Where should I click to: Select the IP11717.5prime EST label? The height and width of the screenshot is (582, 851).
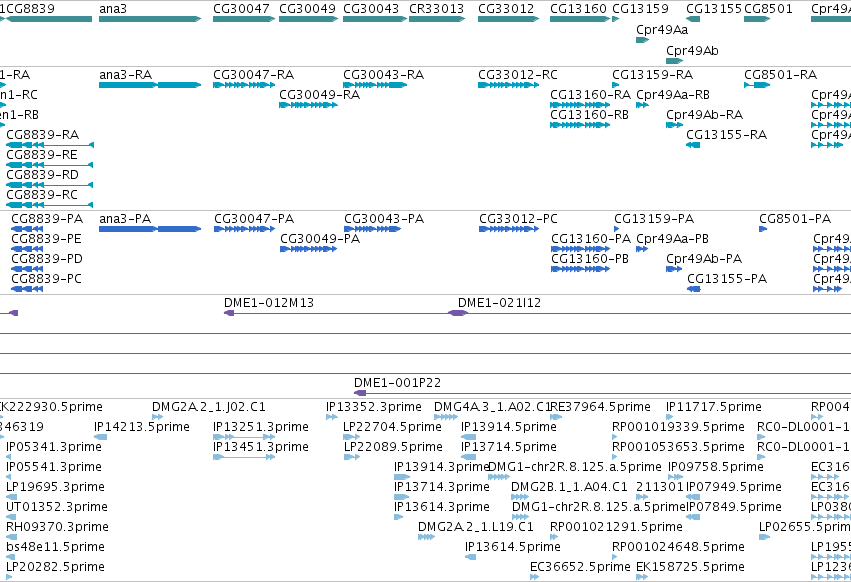coord(714,407)
